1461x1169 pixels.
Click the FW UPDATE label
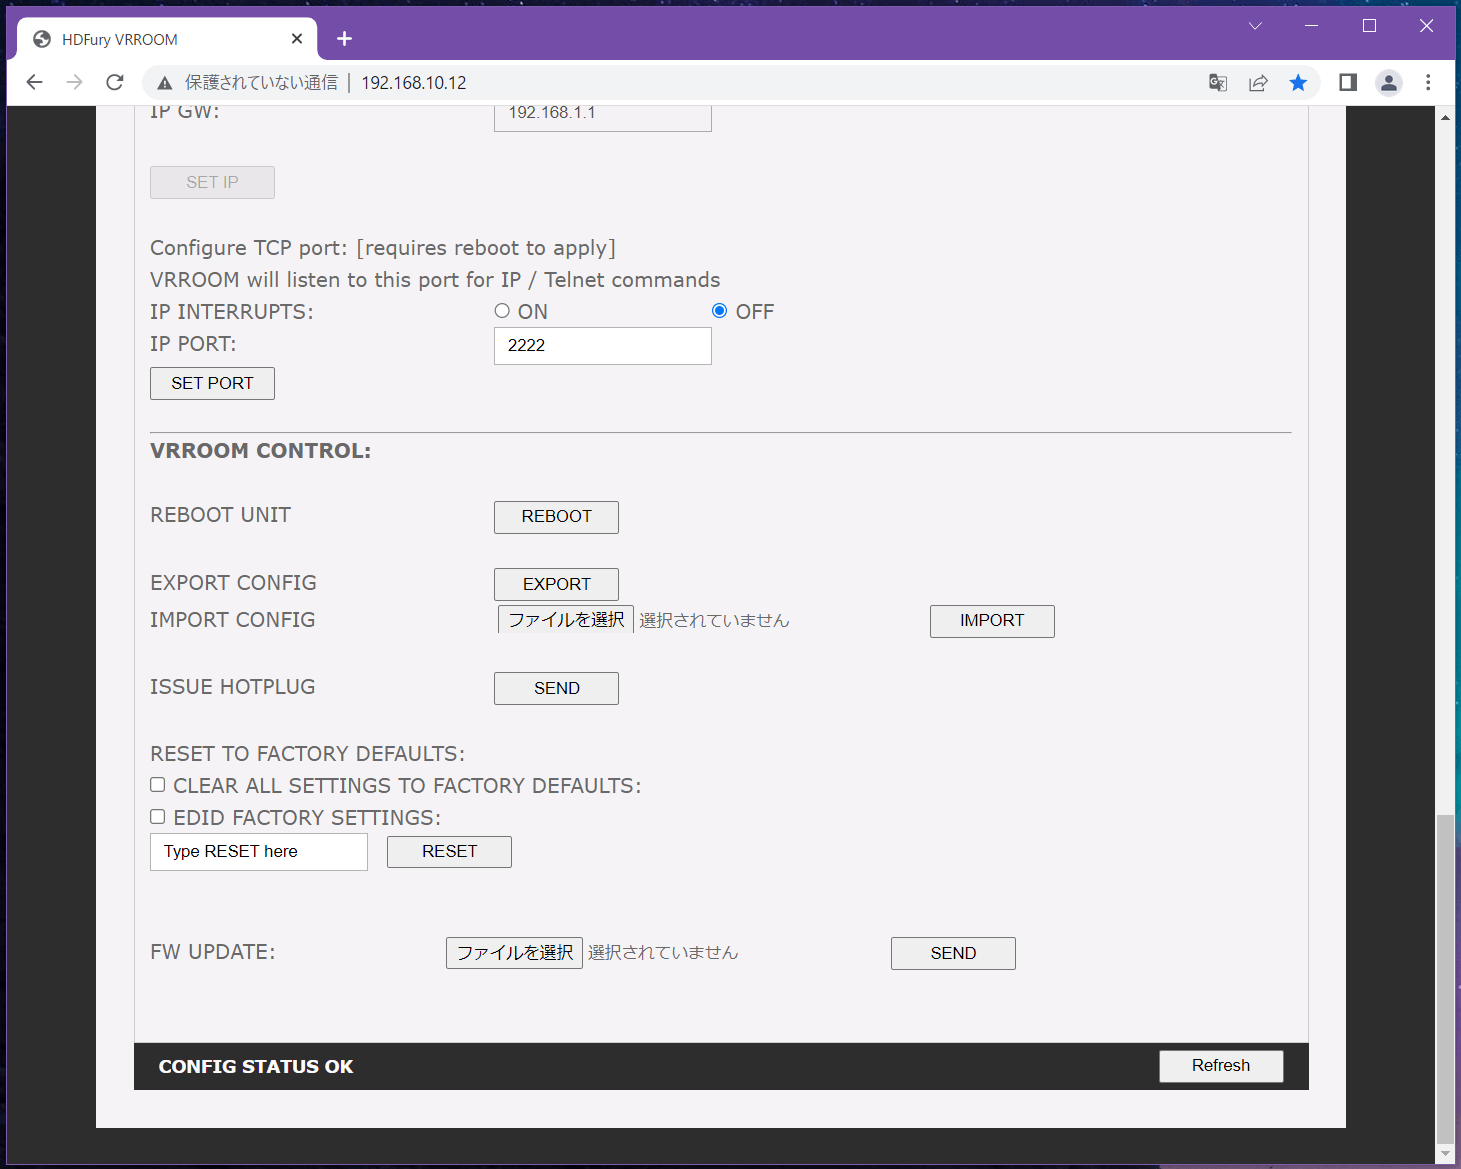coord(212,952)
